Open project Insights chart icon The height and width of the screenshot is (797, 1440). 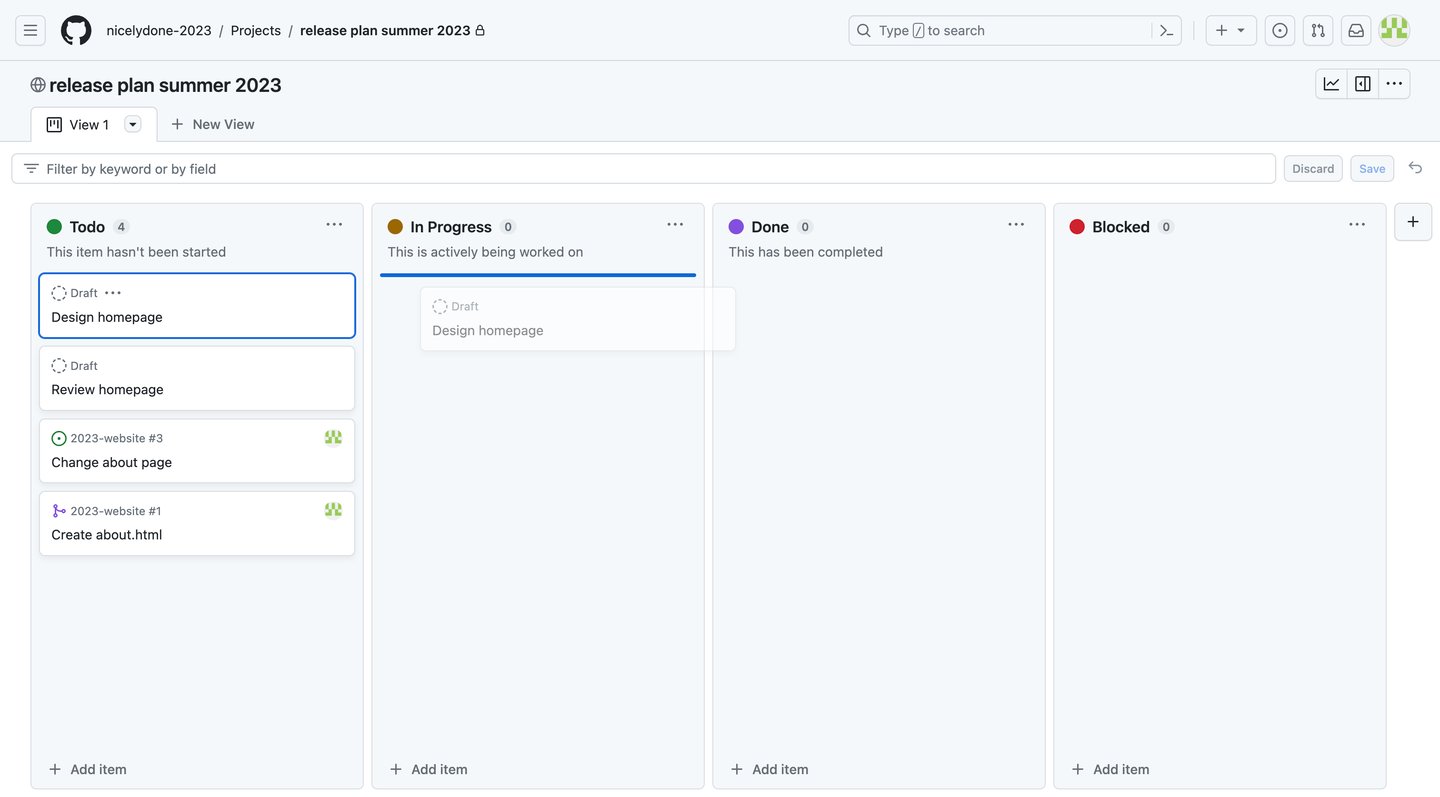pyautogui.click(x=1330, y=84)
